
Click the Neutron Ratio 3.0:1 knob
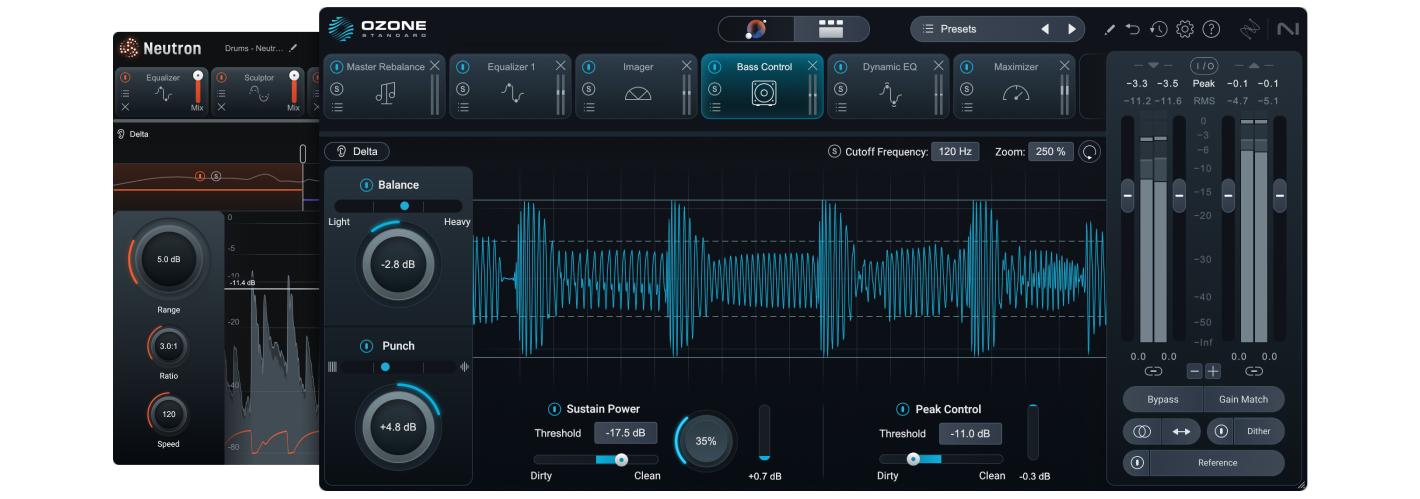pos(168,346)
